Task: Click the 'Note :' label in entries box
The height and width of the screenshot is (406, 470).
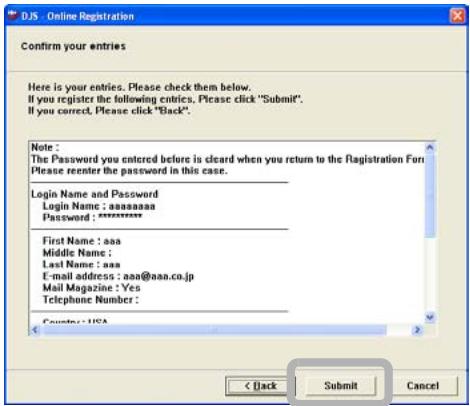Action: click(x=45, y=147)
